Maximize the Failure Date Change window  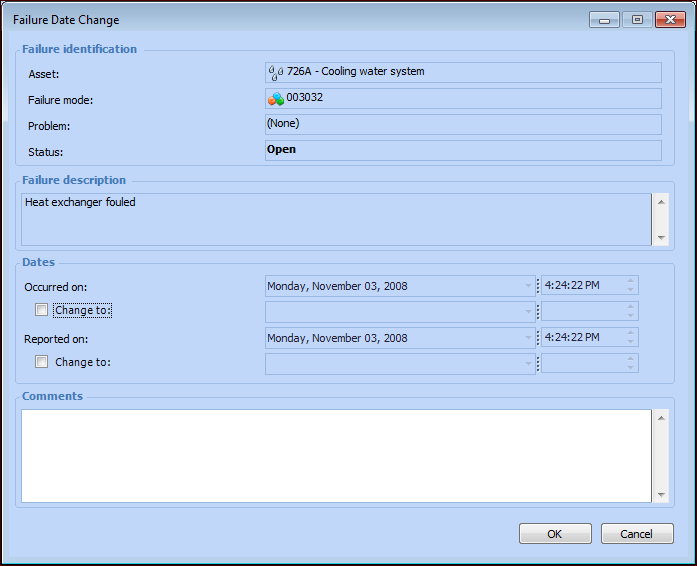pyautogui.click(x=637, y=20)
